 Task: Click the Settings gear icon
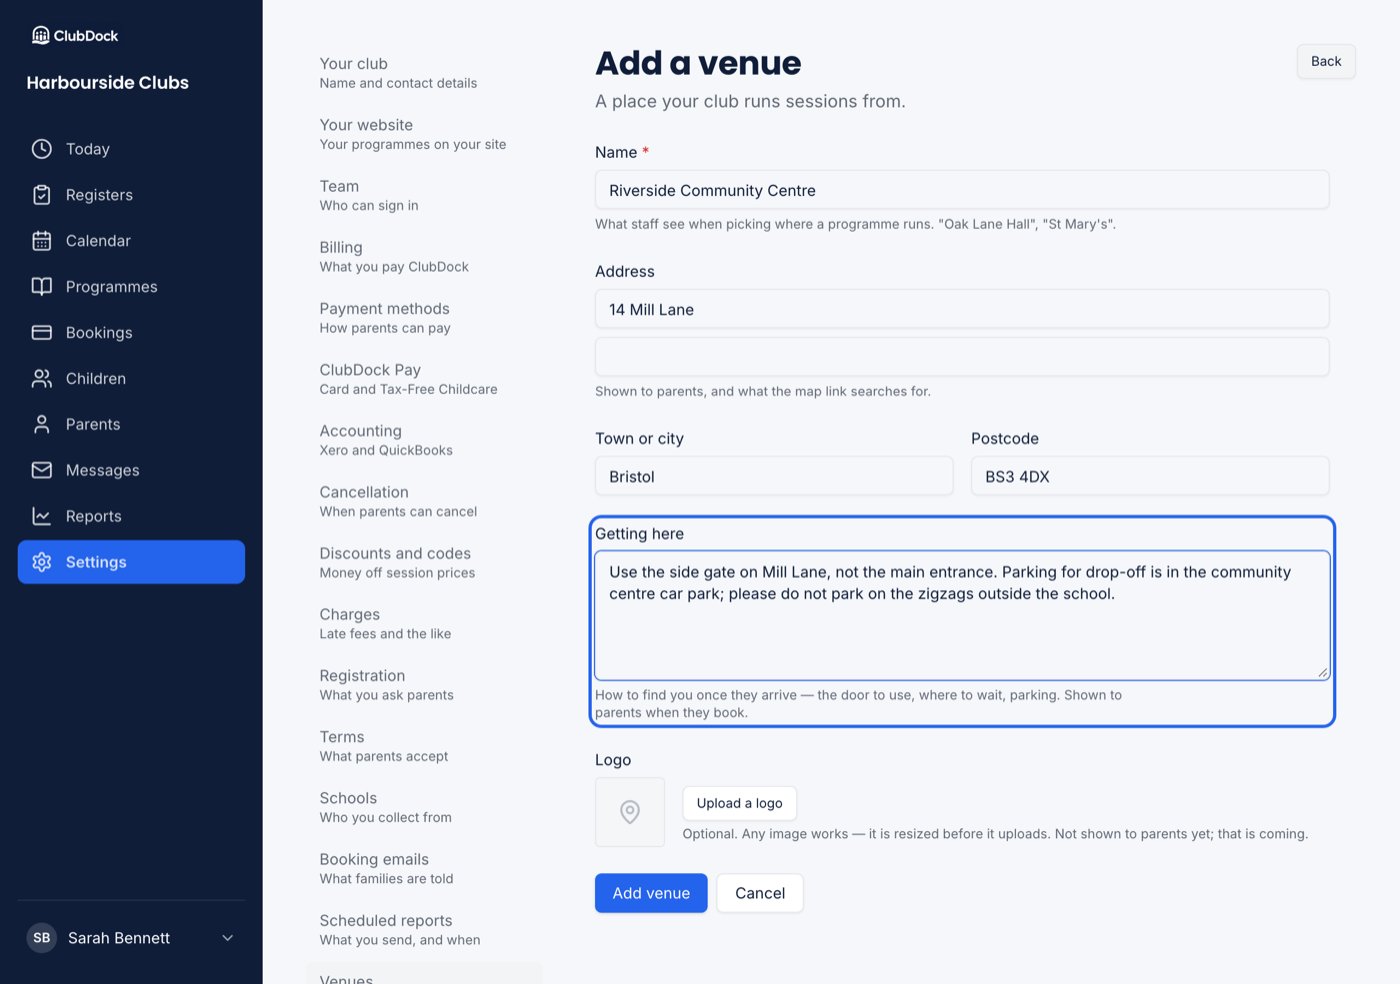(42, 562)
